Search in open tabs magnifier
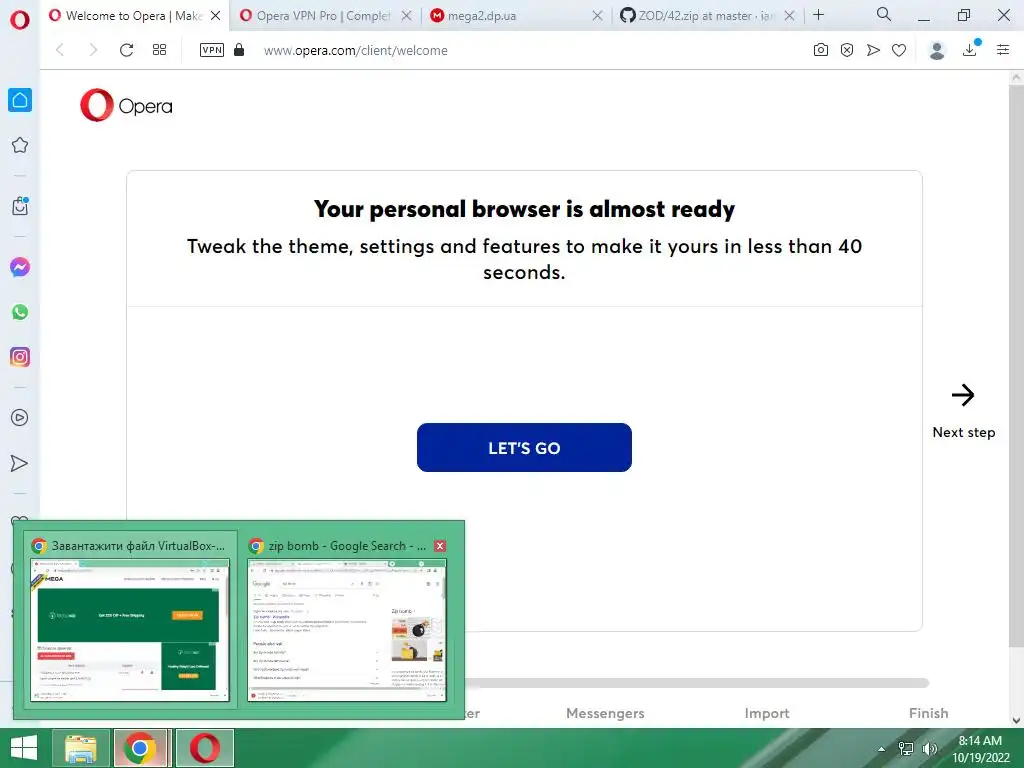The width and height of the screenshot is (1024, 768). coord(884,14)
